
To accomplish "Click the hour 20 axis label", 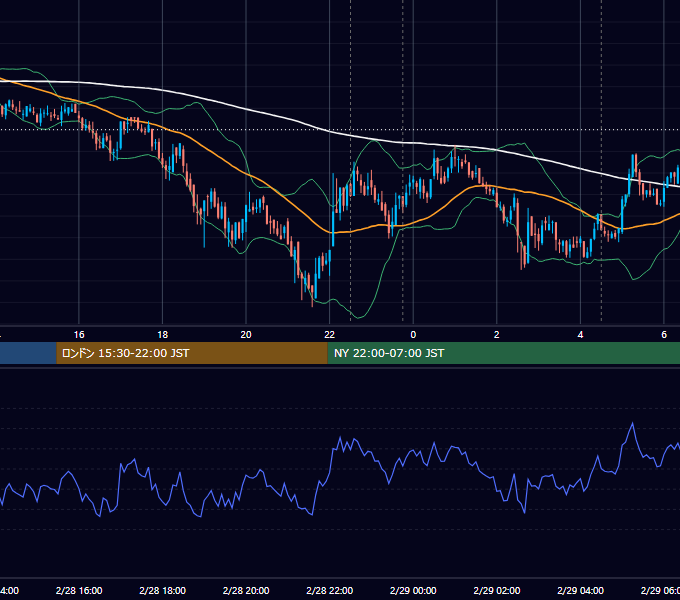I will click(246, 335).
